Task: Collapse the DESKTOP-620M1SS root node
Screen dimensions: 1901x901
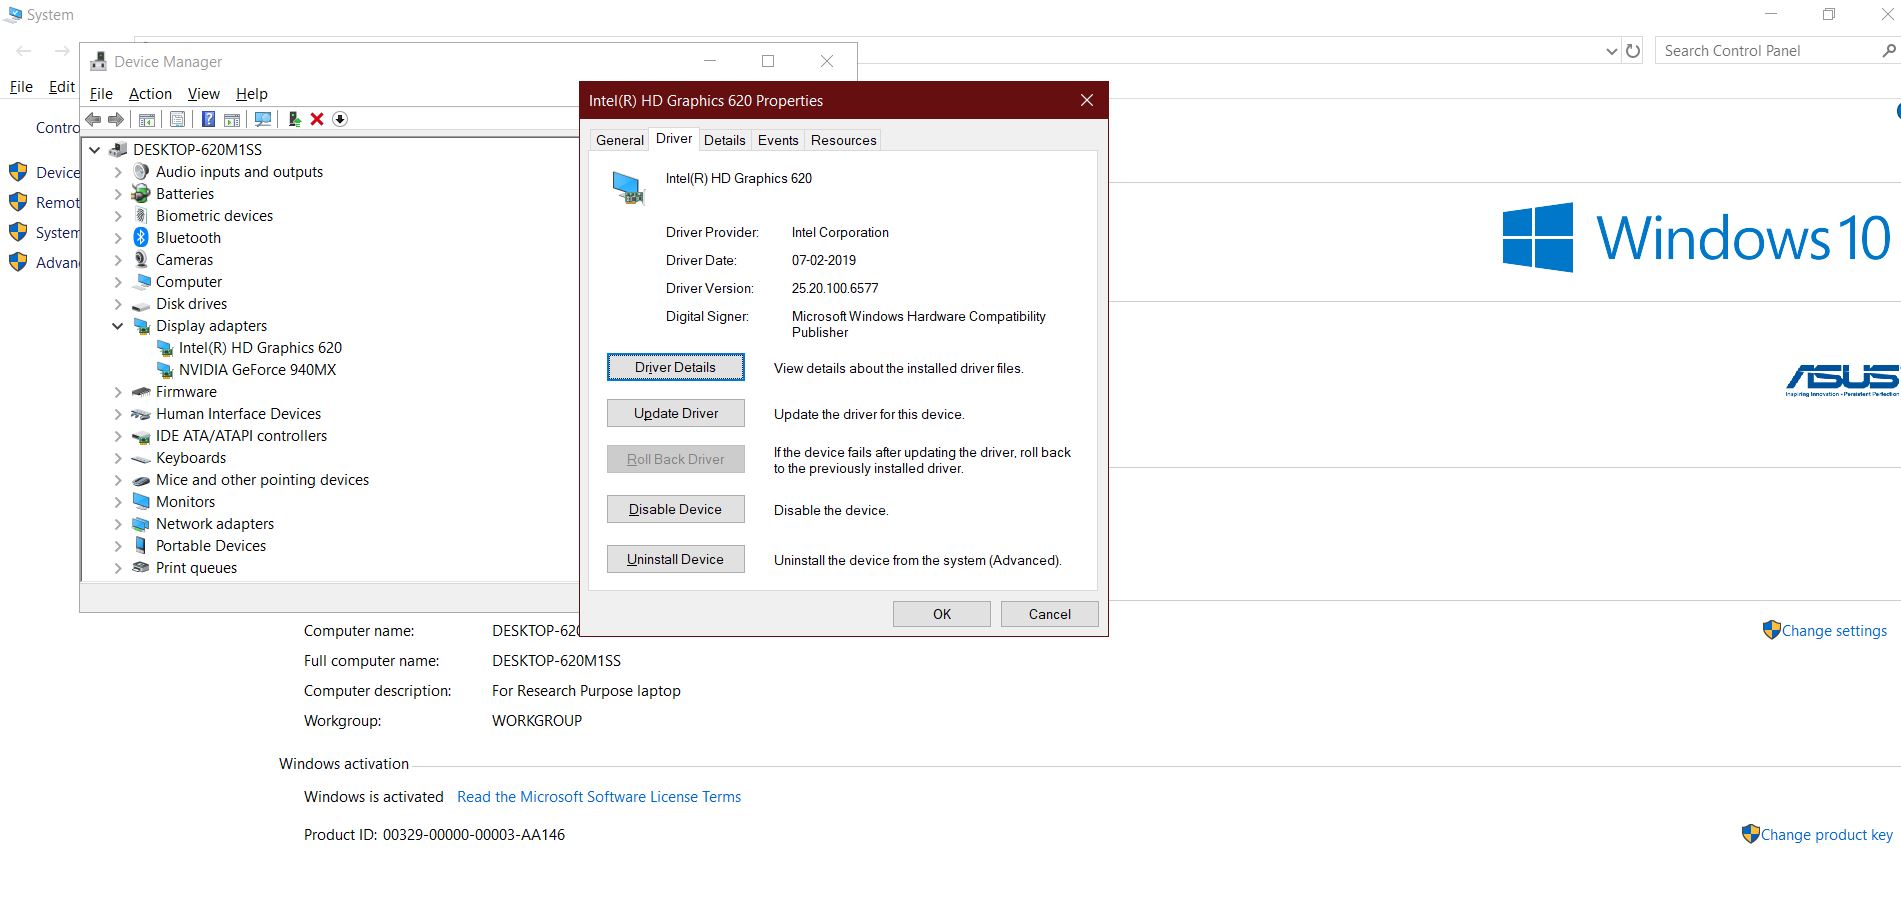Action: click(x=95, y=150)
